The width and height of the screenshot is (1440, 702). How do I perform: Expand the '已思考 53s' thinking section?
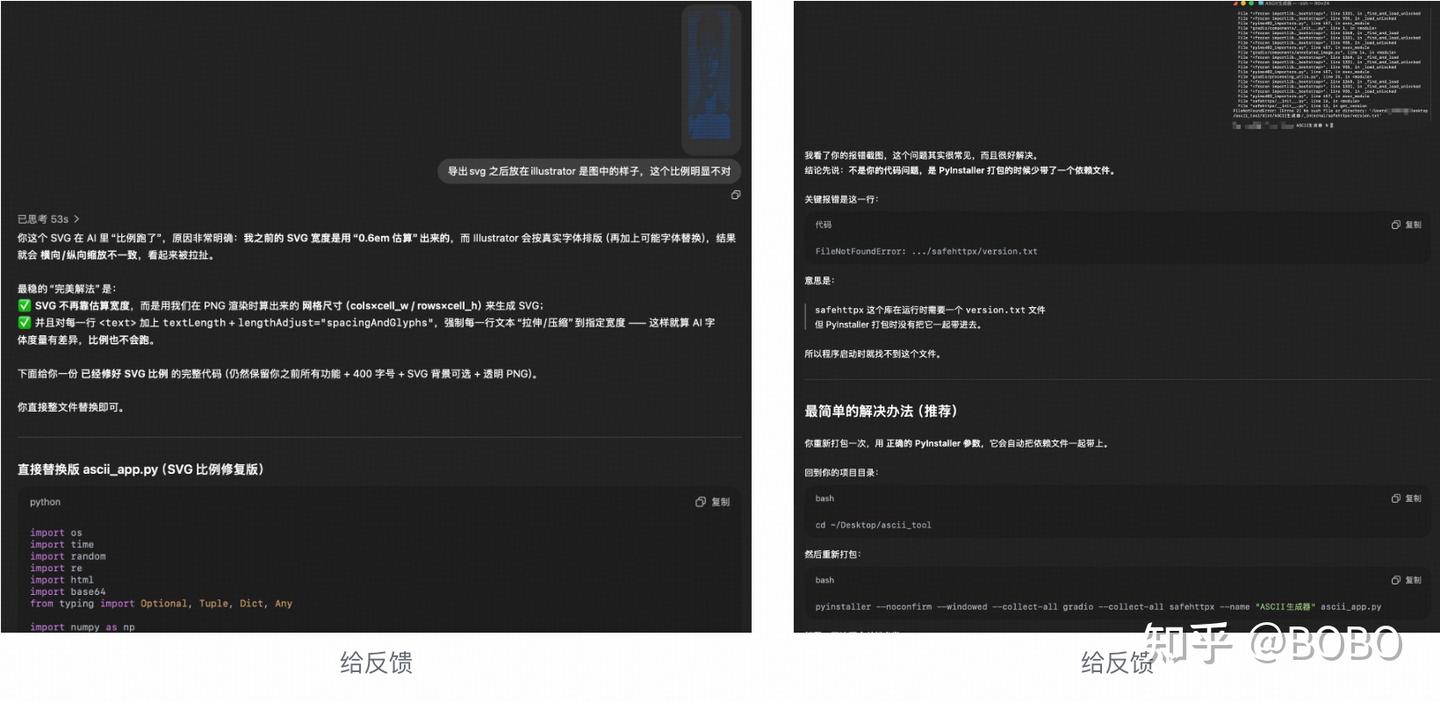[48, 218]
